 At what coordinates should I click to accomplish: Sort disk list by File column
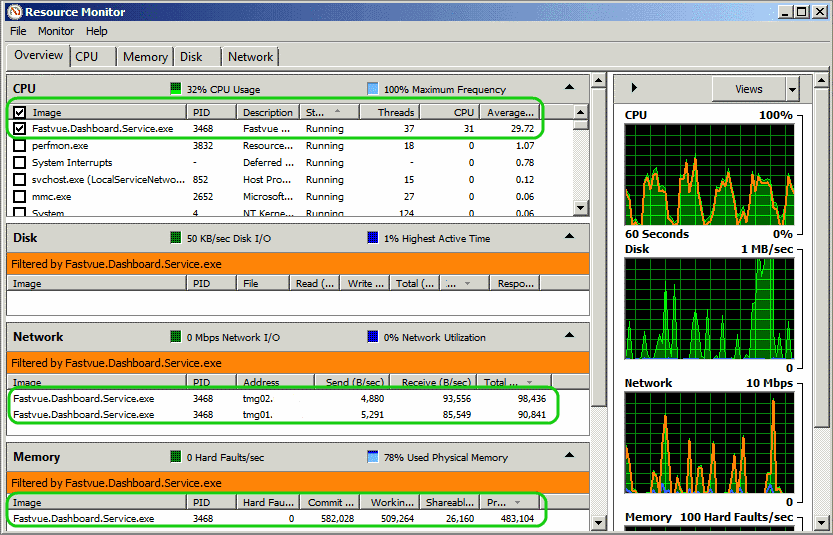pos(263,283)
